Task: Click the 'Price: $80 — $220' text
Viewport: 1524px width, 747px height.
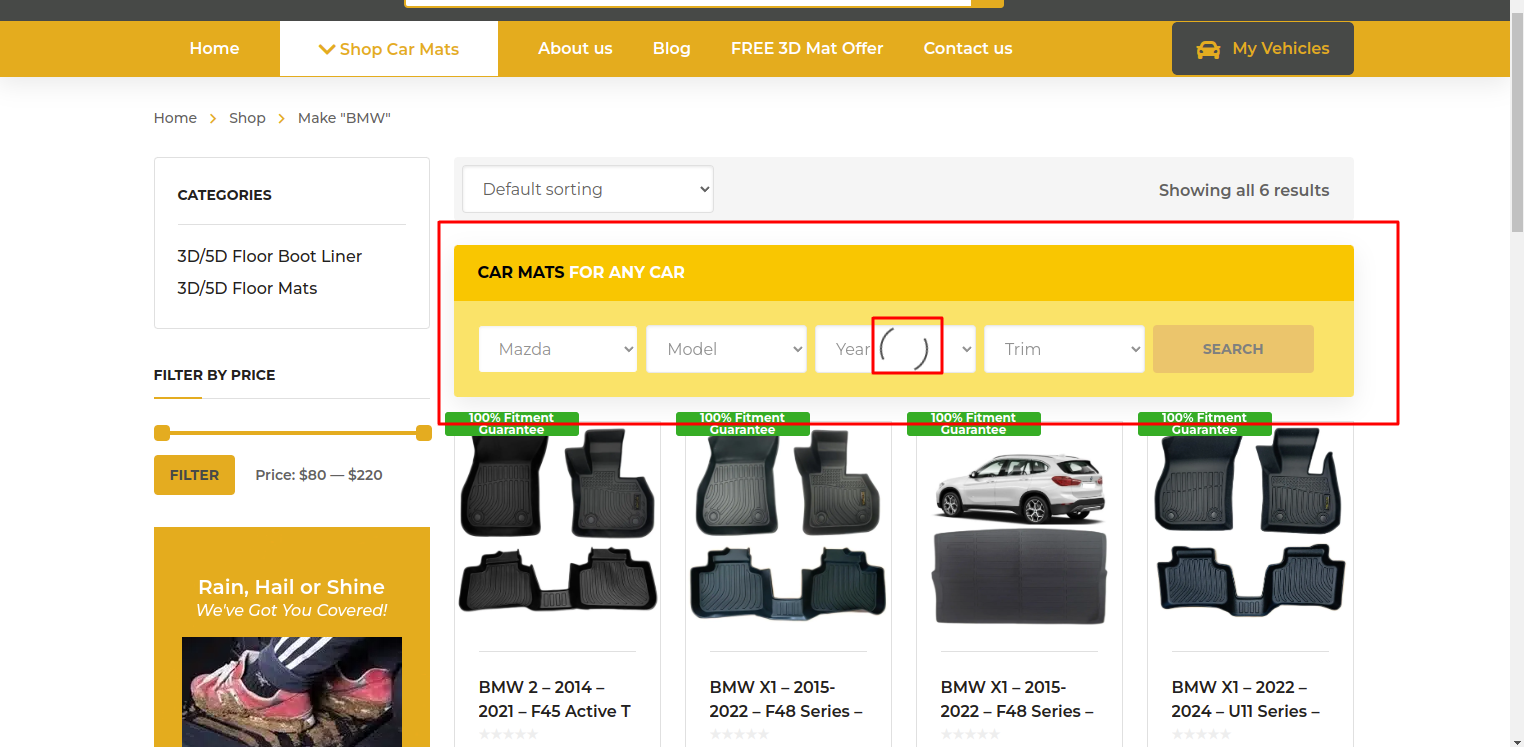Action: (x=319, y=475)
